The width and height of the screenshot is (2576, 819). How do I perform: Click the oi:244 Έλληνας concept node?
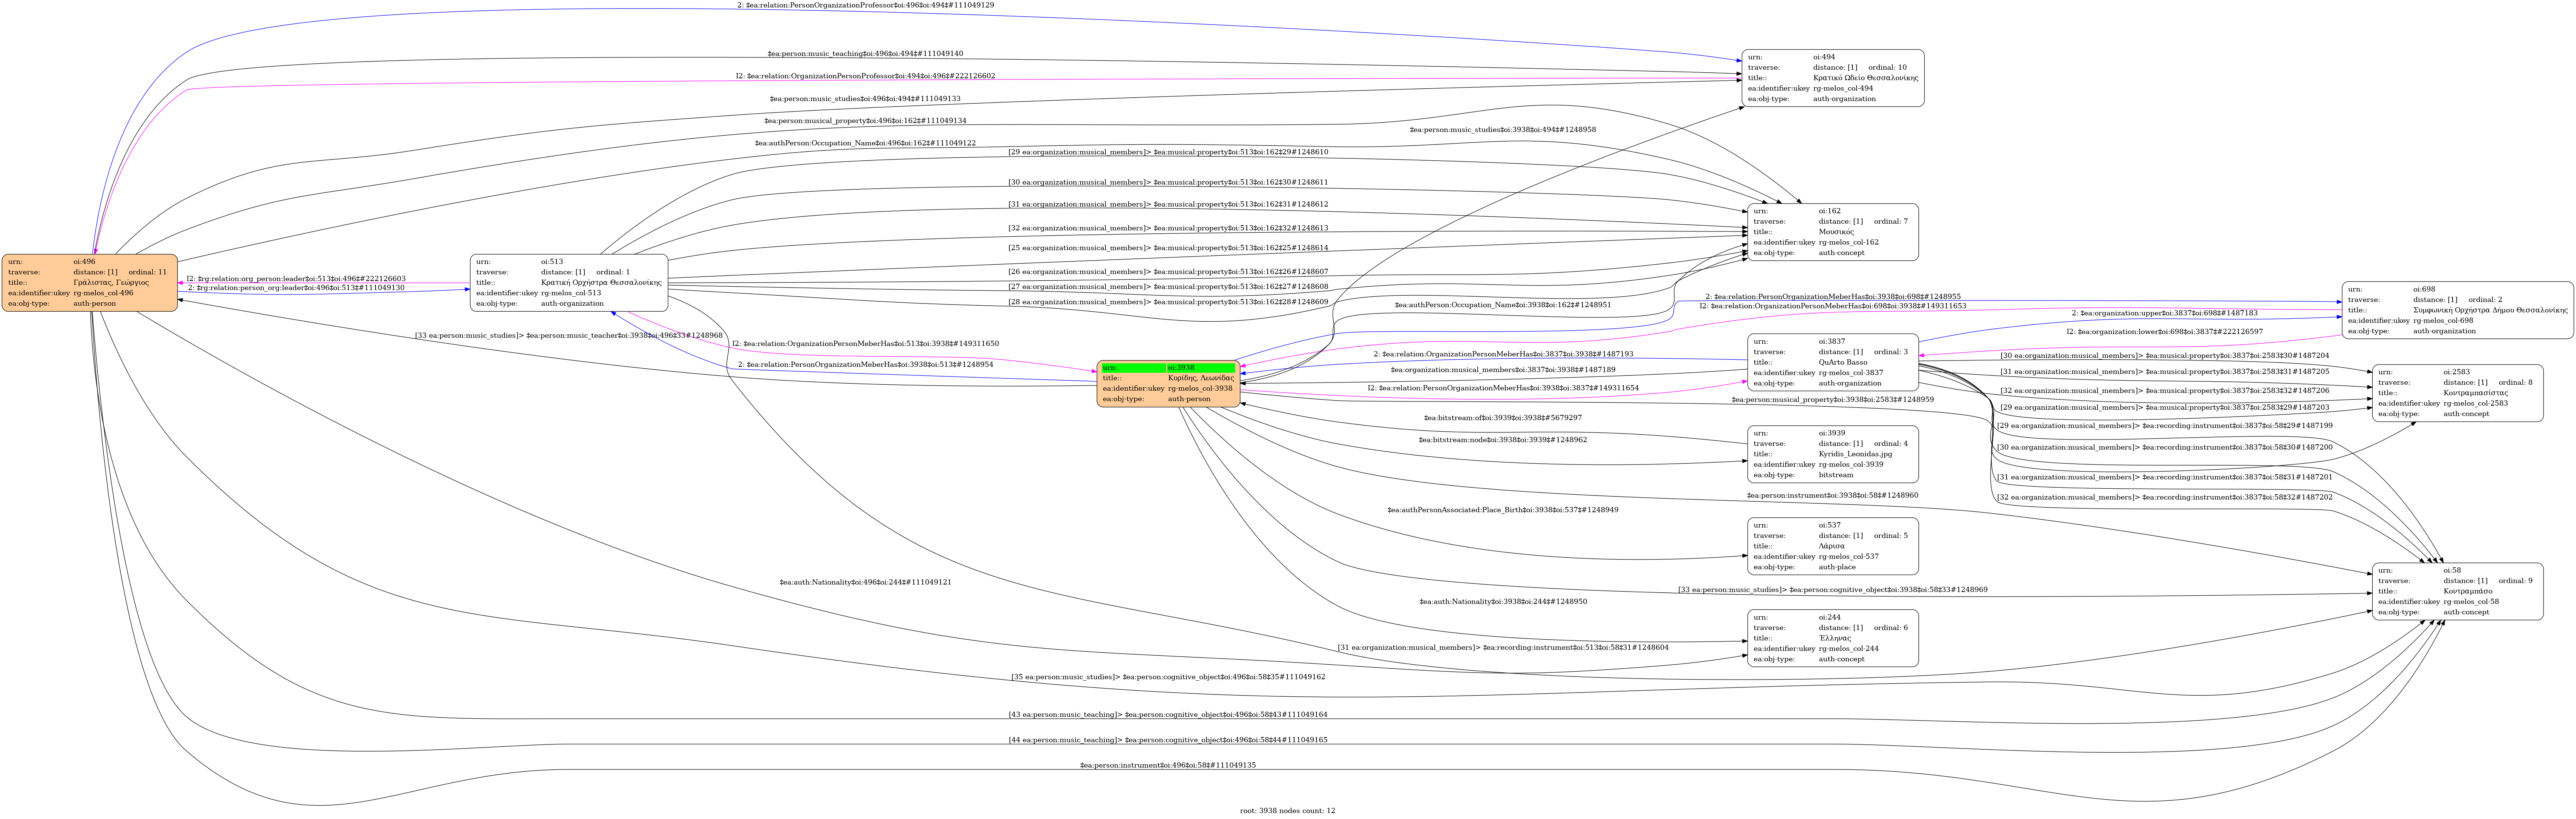point(1832,638)
